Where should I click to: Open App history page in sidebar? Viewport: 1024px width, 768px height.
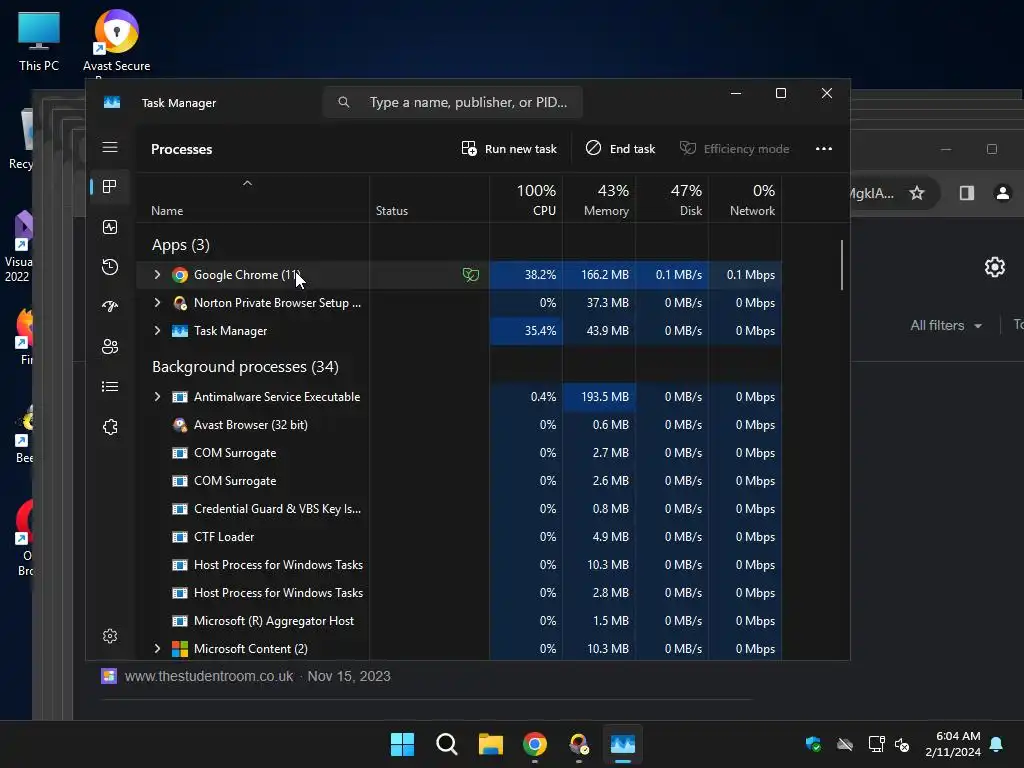pos(110,266)
